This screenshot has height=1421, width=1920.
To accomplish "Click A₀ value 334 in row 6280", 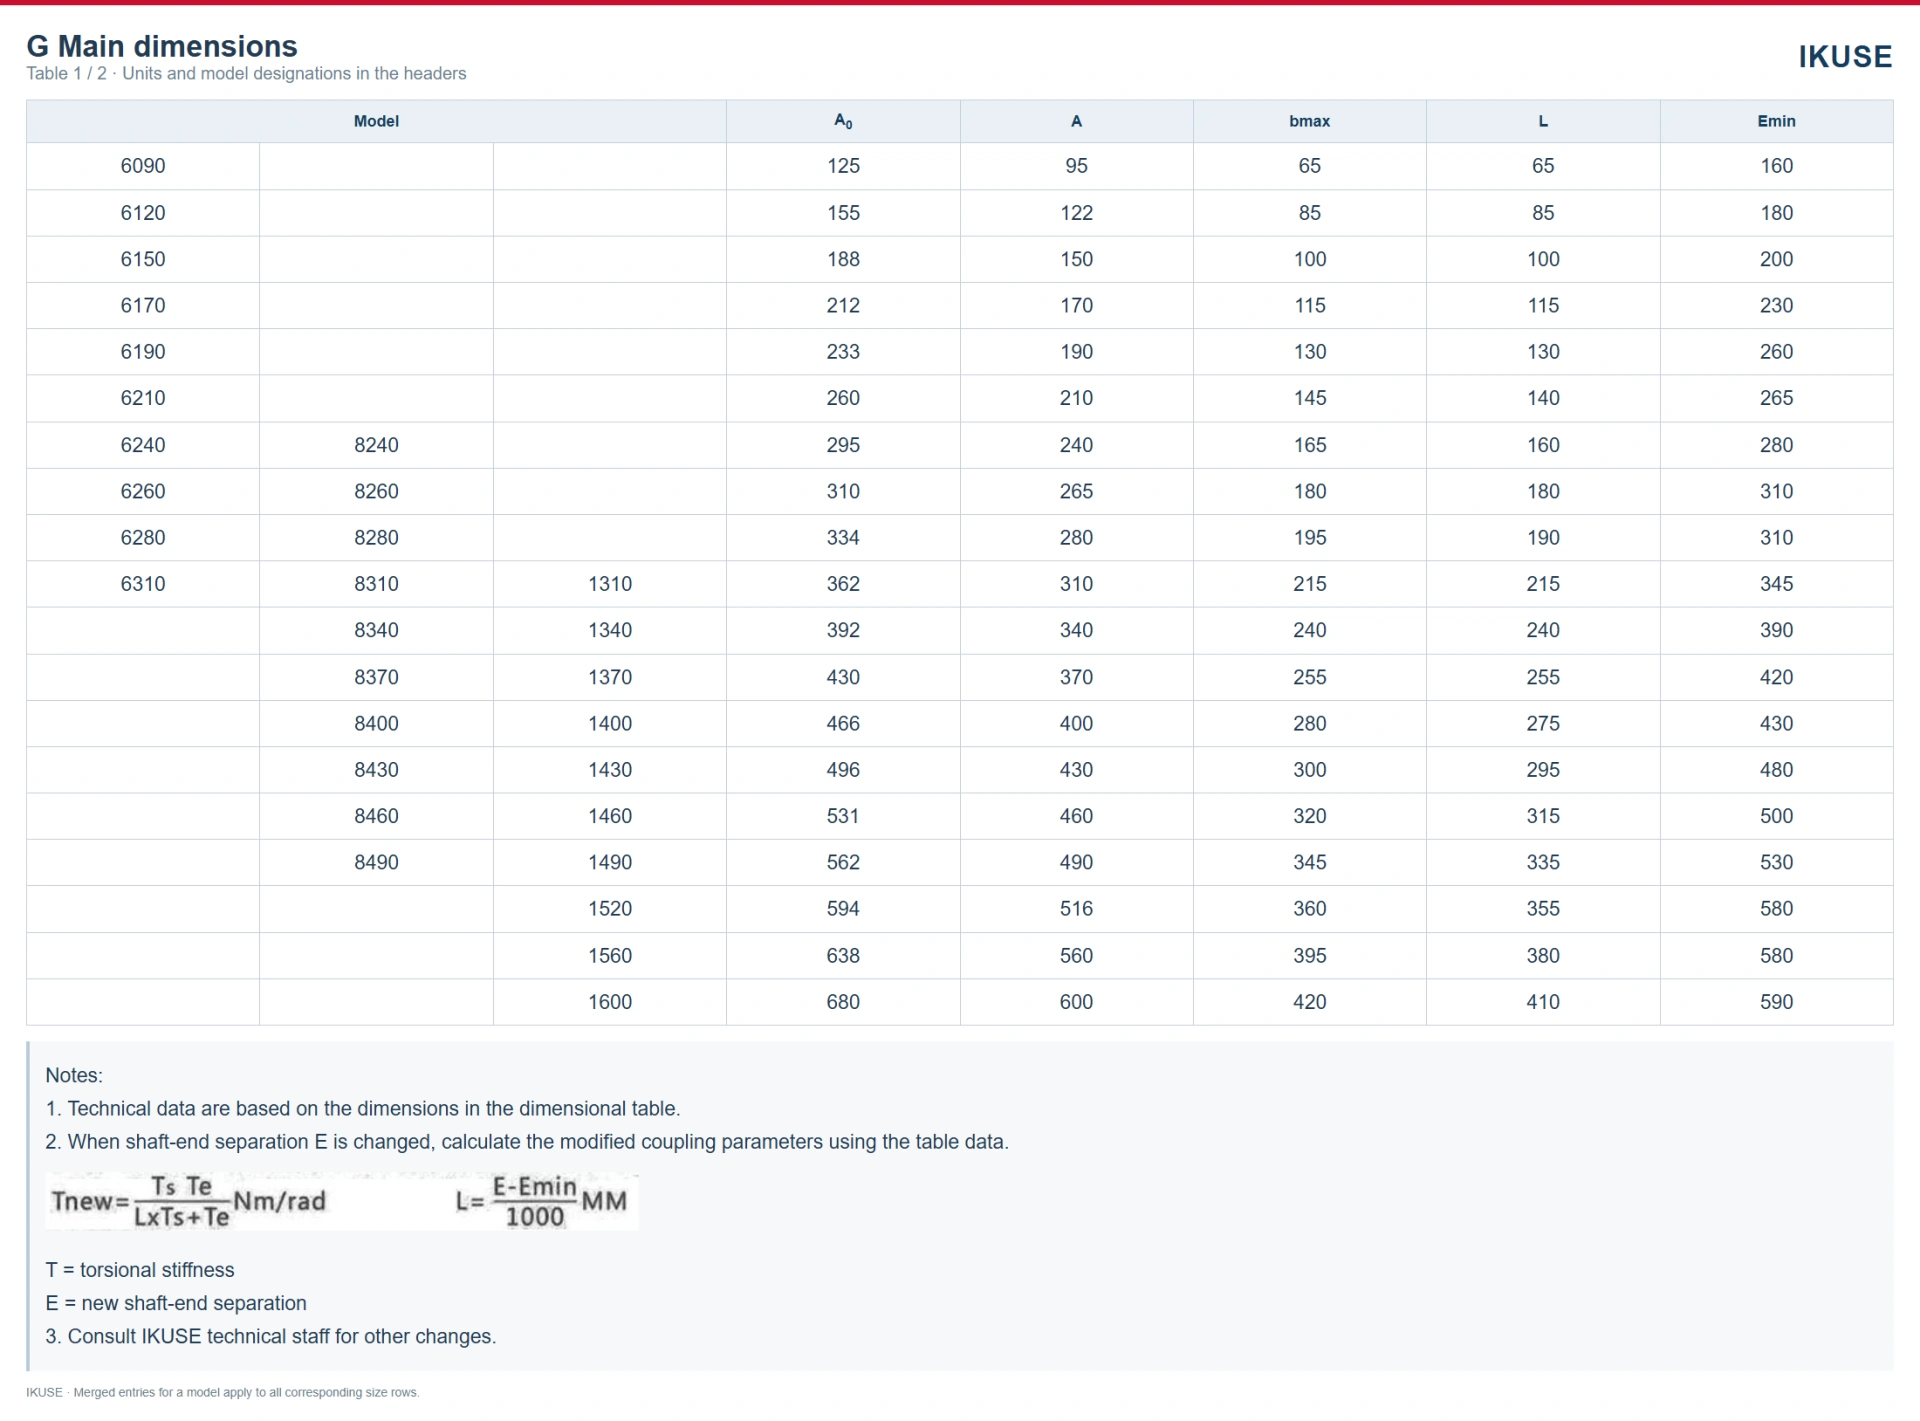I will pos(843,537).
